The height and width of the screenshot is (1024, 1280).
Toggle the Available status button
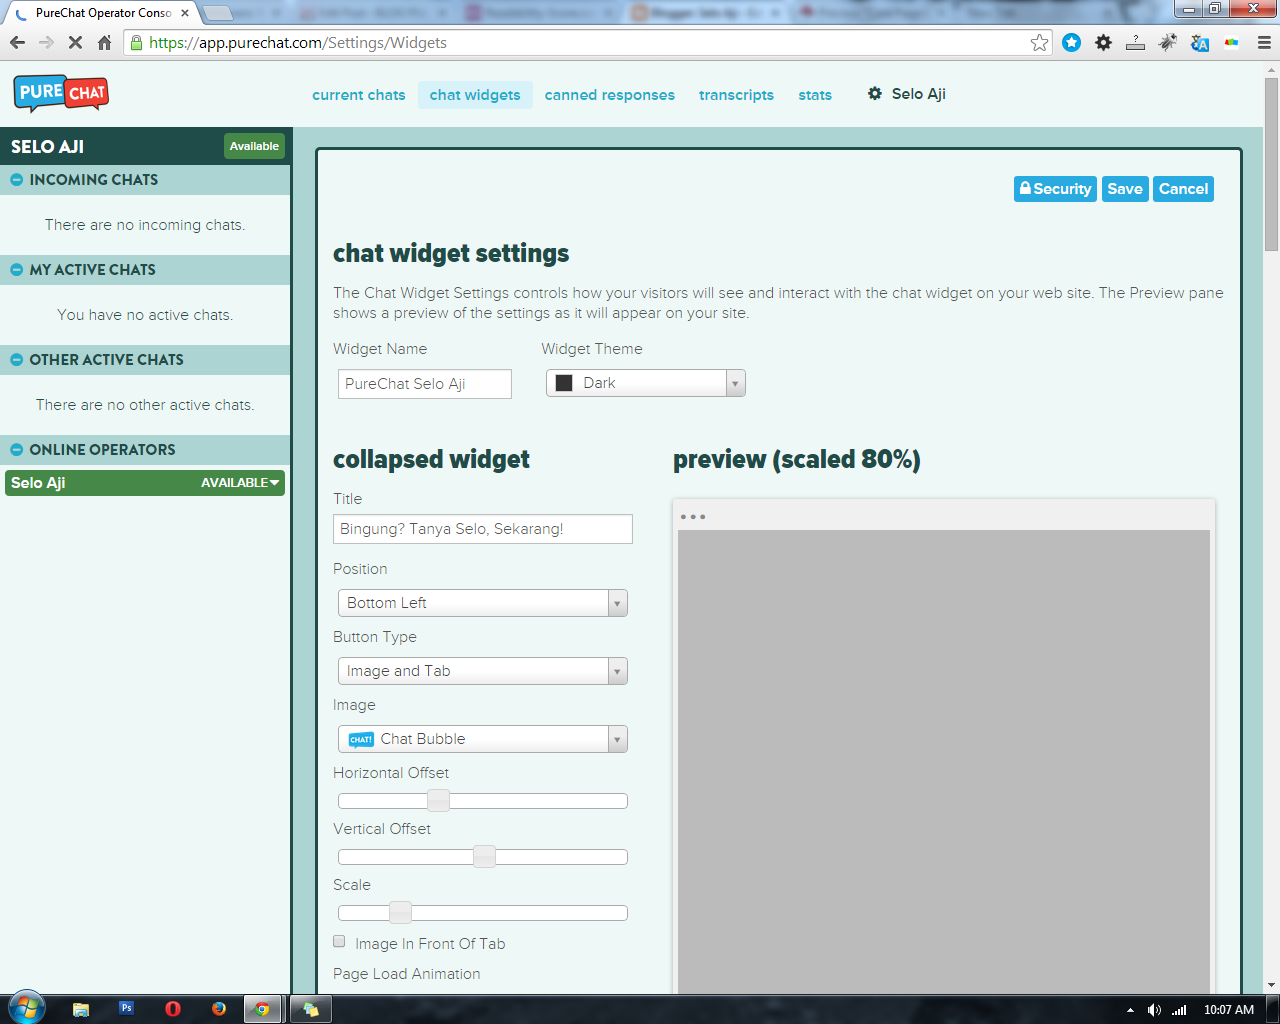pos(254,146)
